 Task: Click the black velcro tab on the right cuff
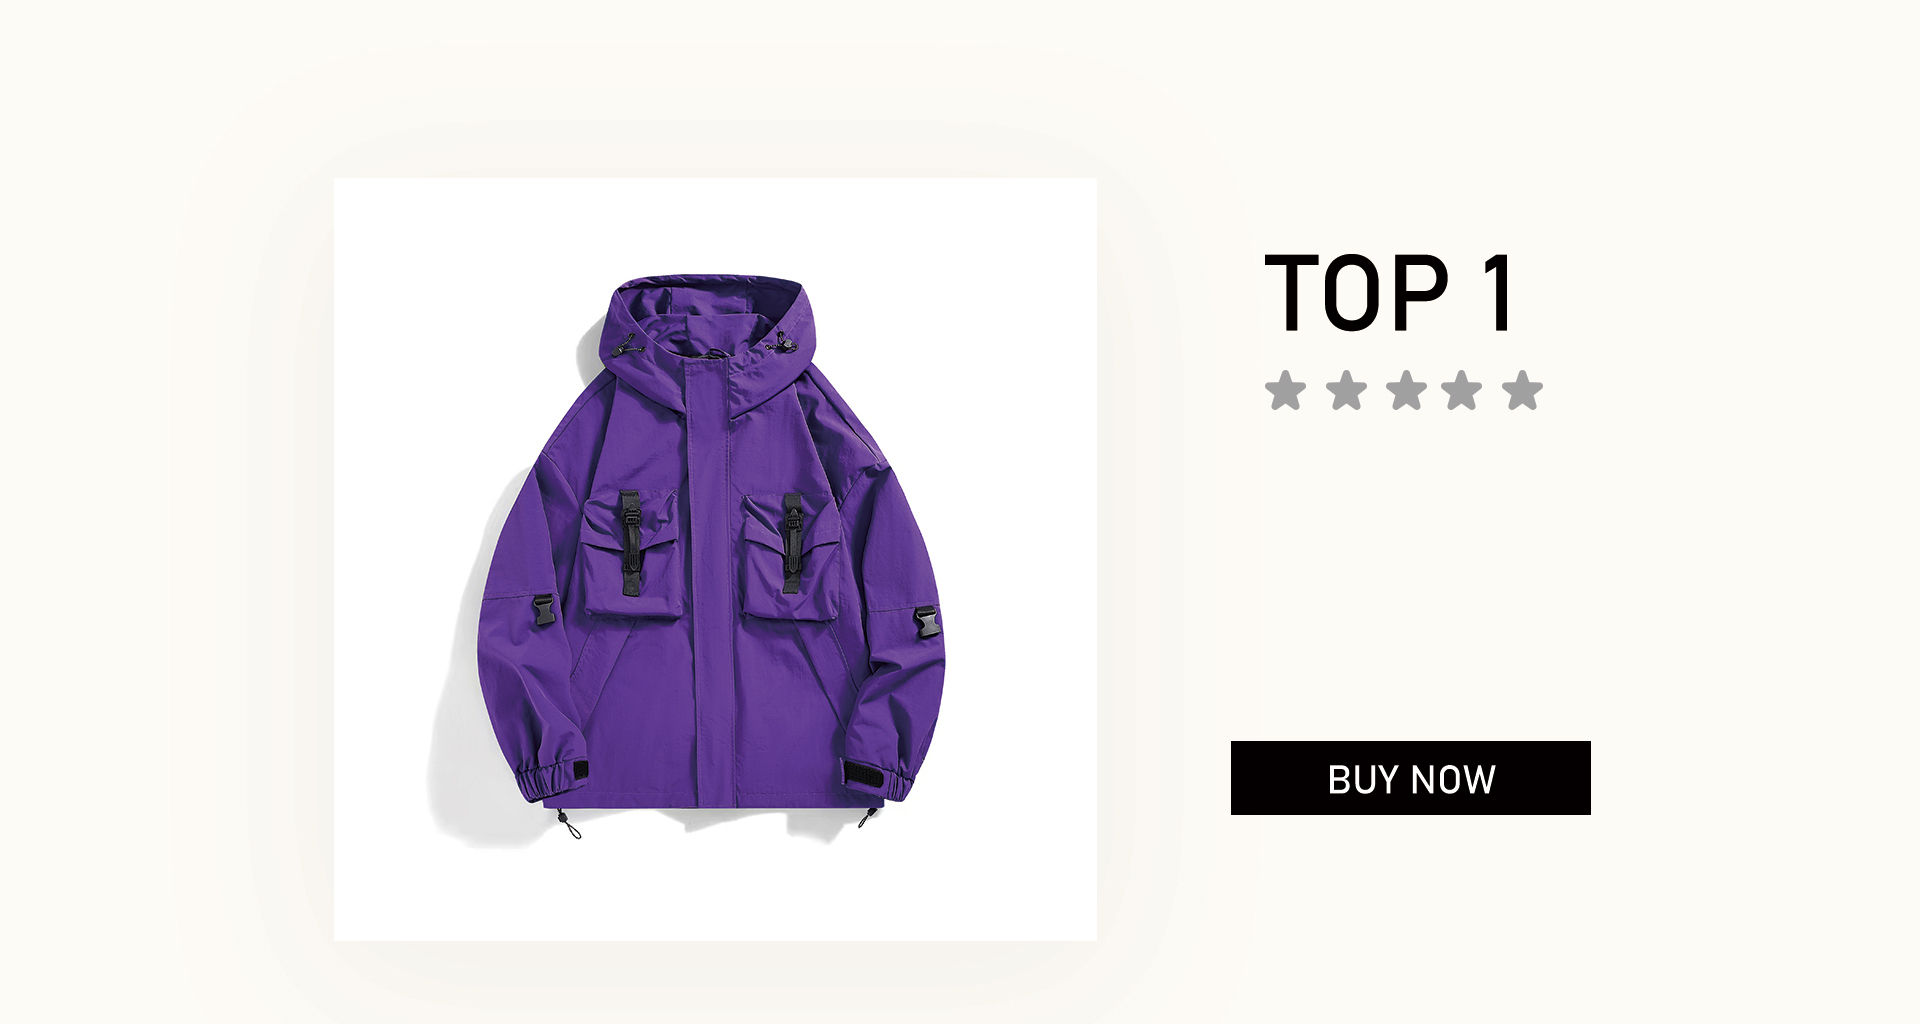tap(861, 773)
